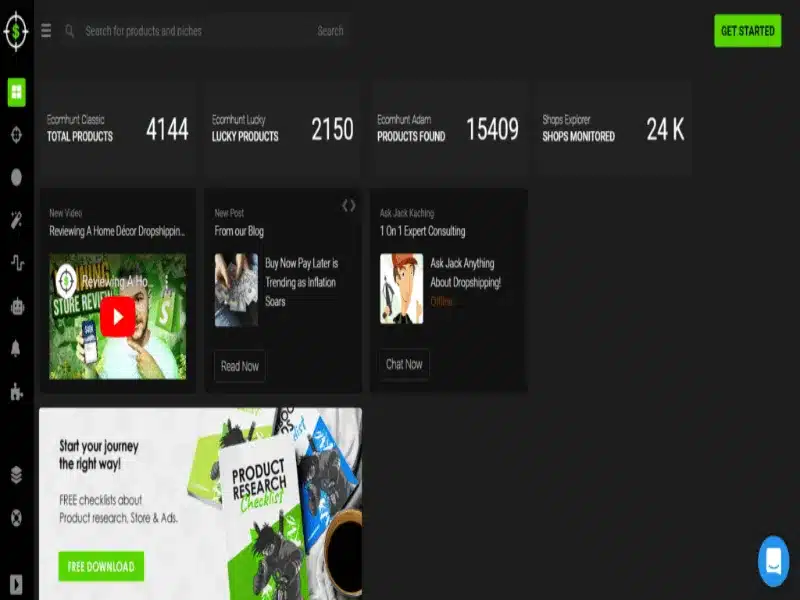Viewport: 800px width, 600px height.
Task: Open the robot sidebar icon
Action: 17,306
